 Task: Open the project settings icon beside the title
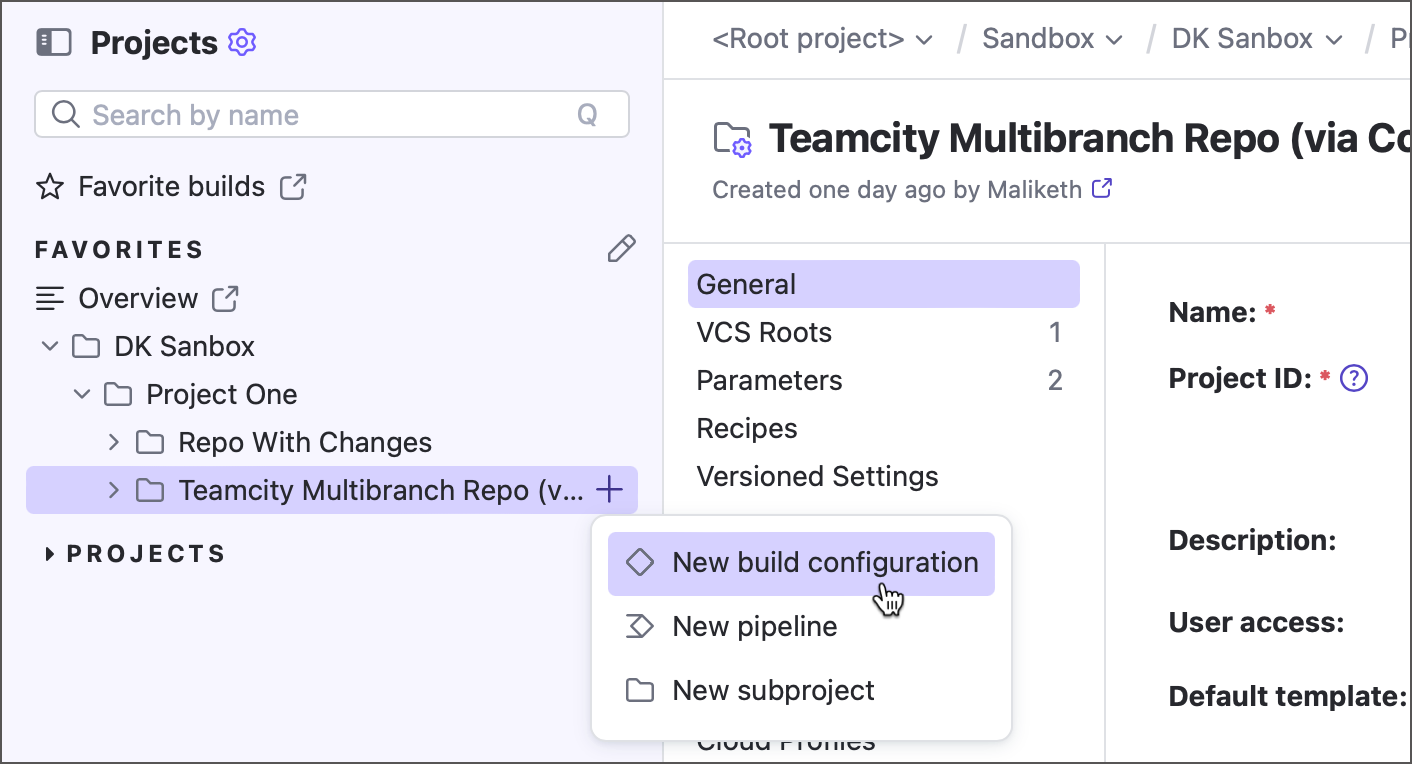tap(733, 139)
